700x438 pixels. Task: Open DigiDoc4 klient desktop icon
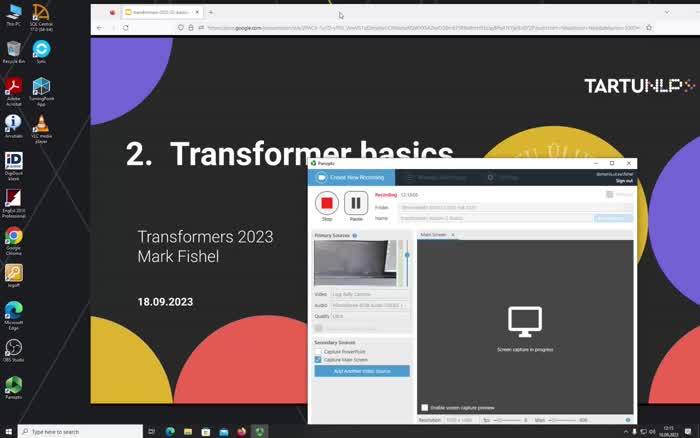(x=13, y=167)
